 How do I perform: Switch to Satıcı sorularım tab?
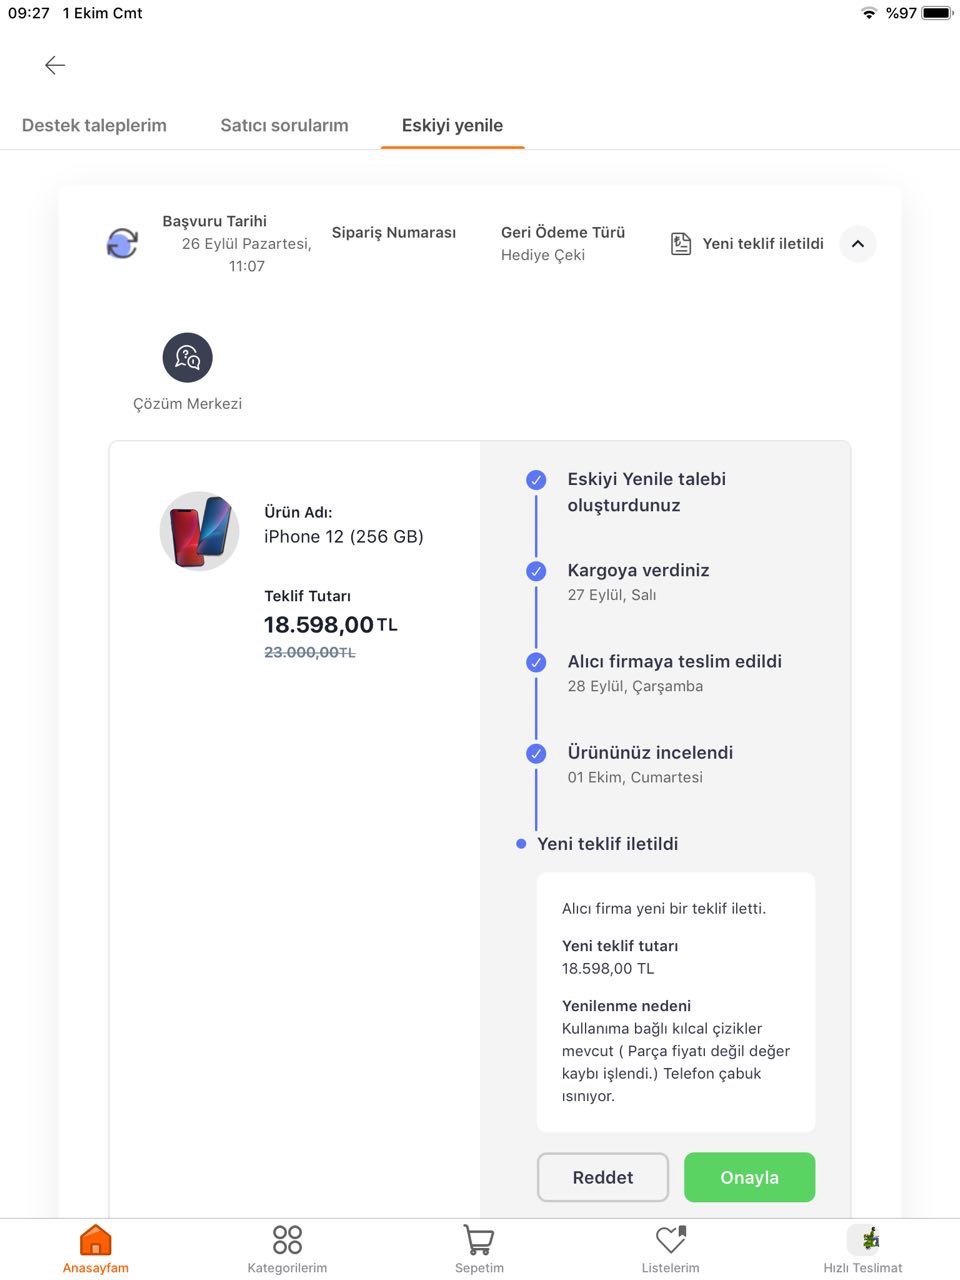coord(284,126)
